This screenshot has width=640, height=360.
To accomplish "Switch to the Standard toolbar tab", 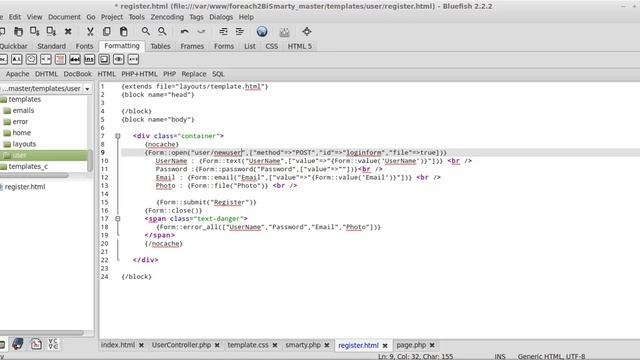I will pos(51,46).
